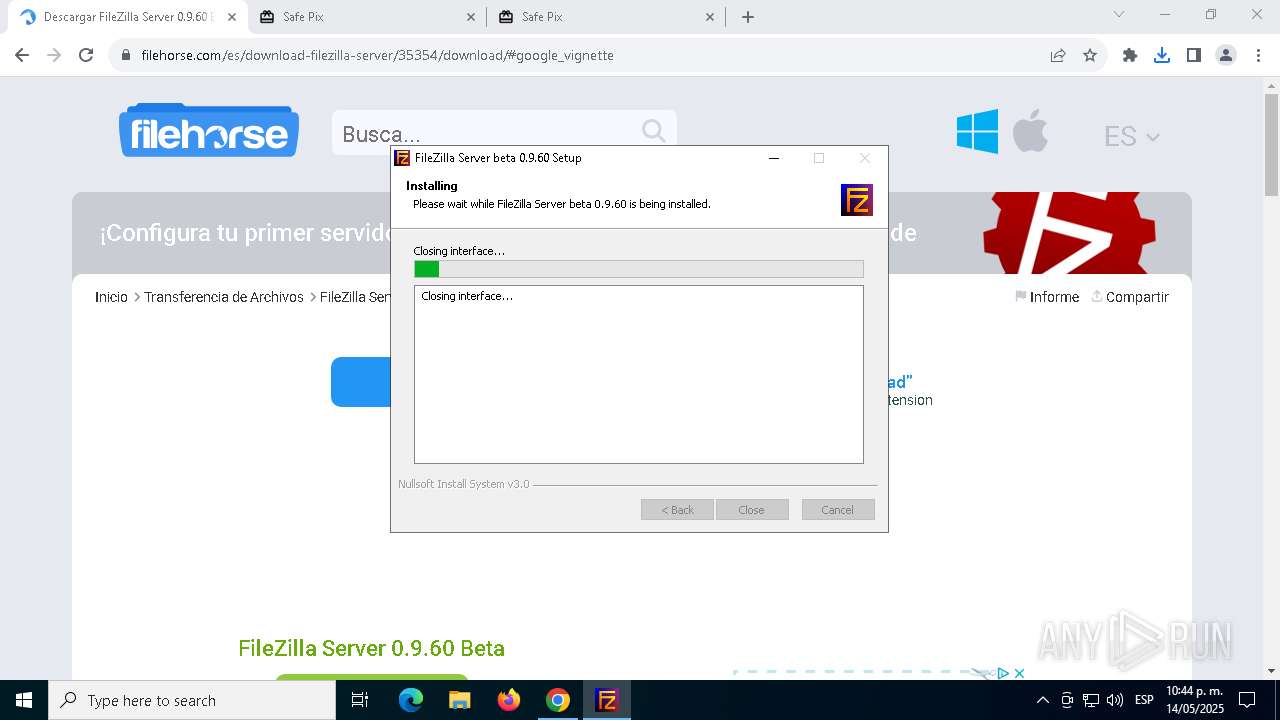Close the ad with the X icon

(x=1019, y=673)
